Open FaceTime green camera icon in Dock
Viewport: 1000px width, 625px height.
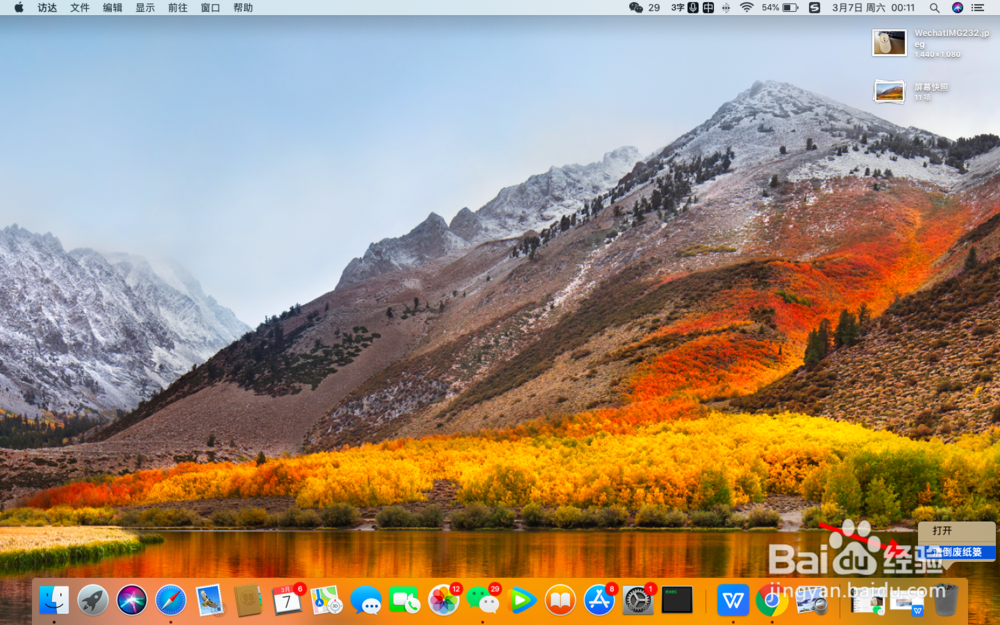pyautogui.click(x=404, y=600)
